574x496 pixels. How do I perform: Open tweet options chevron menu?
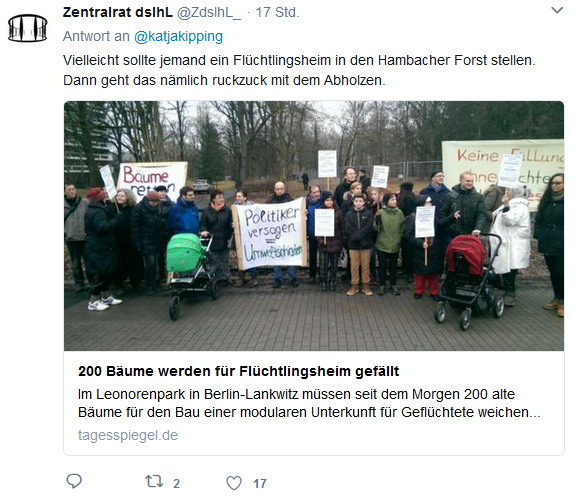557,10
